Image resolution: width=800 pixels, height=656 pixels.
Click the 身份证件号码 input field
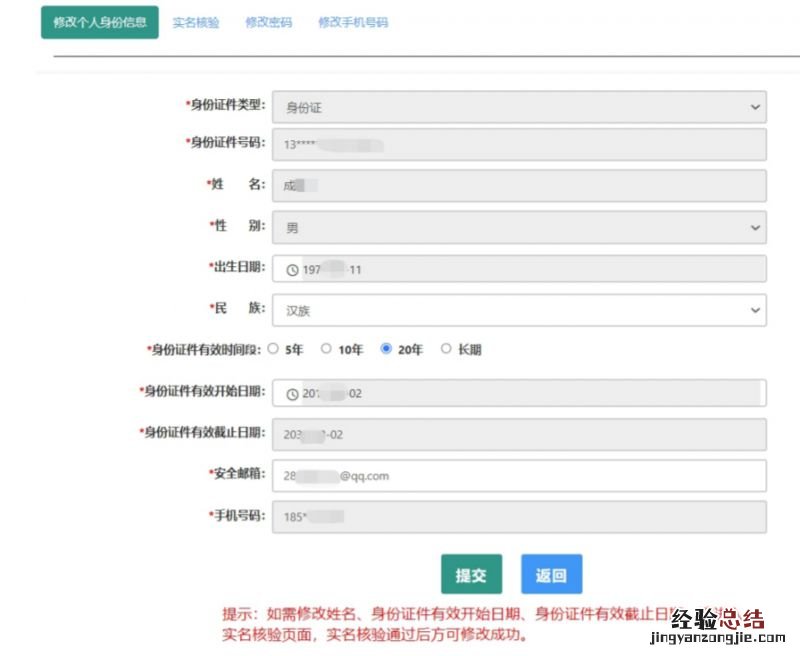pos(519,144)
